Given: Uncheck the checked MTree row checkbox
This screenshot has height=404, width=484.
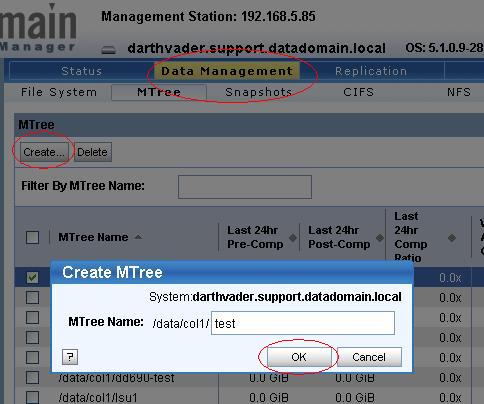Looking at the screenshot, I should pos(32,277).
